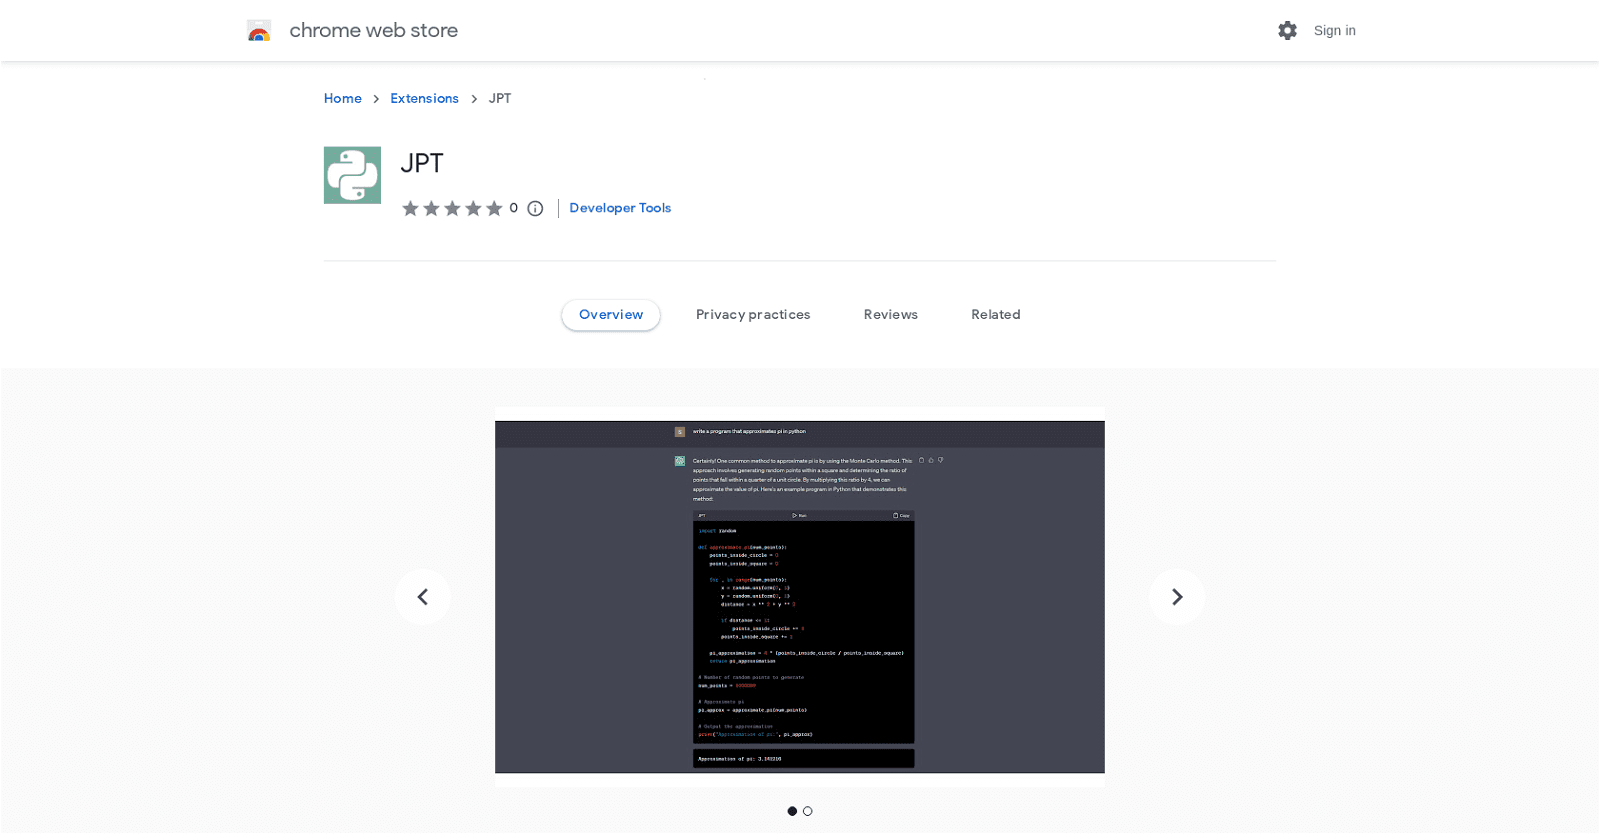The image size is (1600, 834).
Task: Open the Developer Tools category link
Action: [x=620, y=208]
